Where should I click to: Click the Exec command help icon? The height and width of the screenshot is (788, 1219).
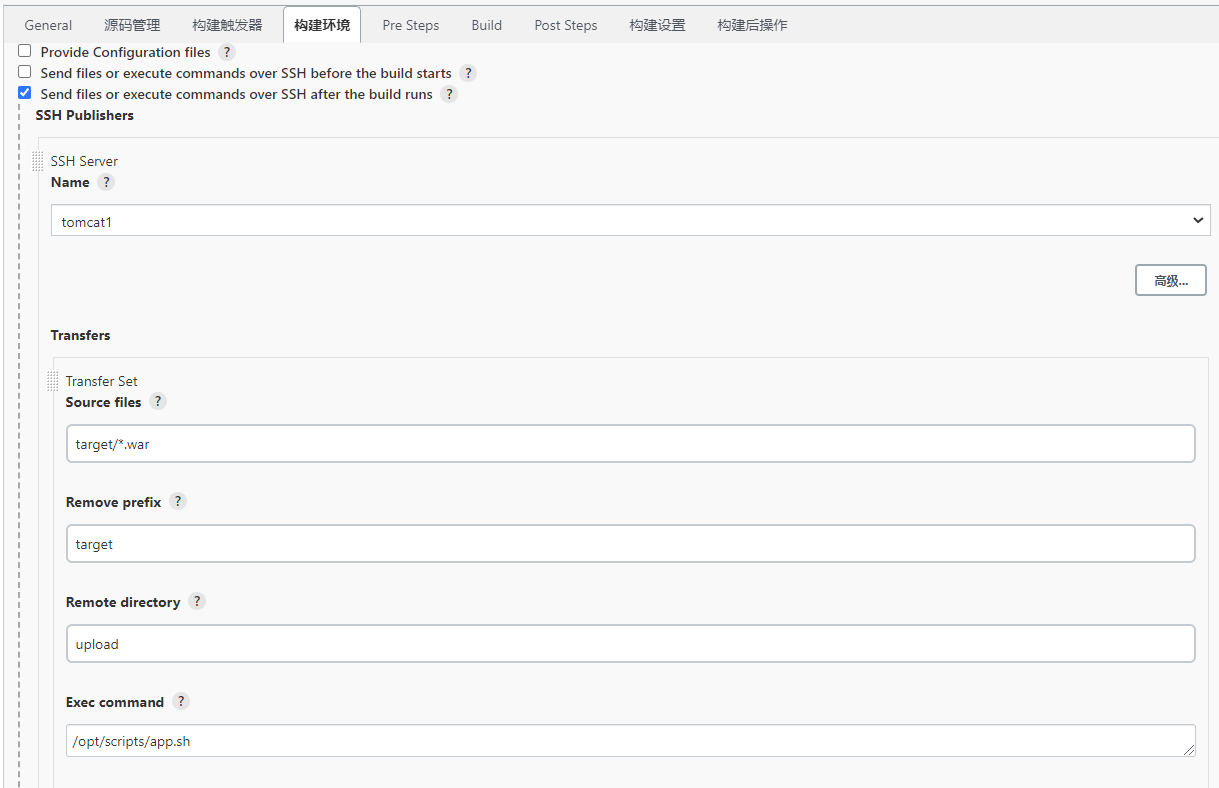[x=181, y=701]
